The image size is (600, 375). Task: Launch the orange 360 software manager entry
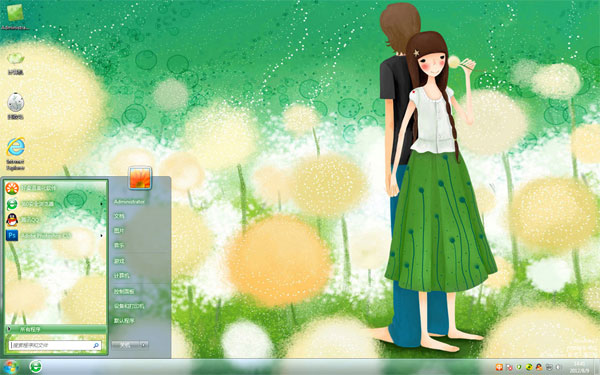pos(55,188)
